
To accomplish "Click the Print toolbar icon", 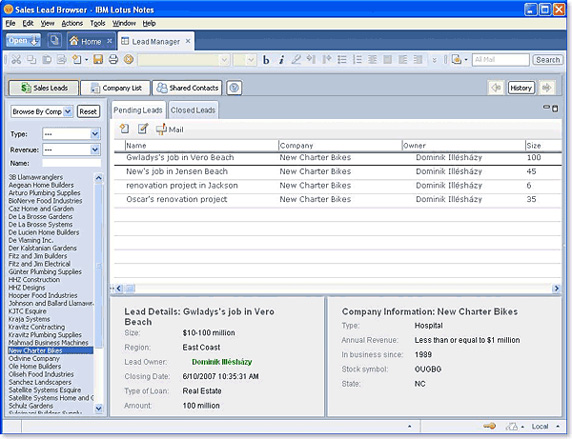I will 113,59.
